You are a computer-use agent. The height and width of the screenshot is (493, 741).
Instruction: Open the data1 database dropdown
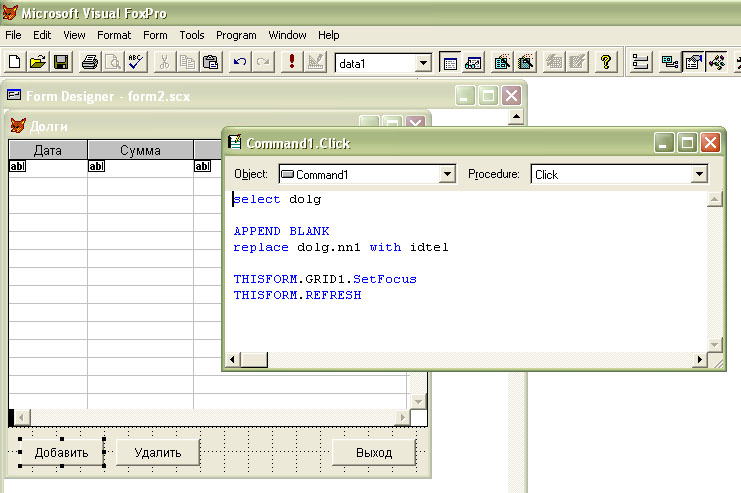(x=423, y=64)
